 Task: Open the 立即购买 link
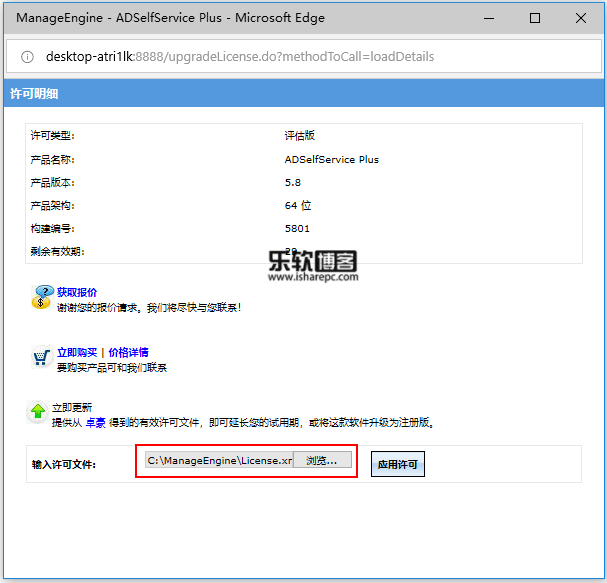pyautogui.click(x=77, y=353)
